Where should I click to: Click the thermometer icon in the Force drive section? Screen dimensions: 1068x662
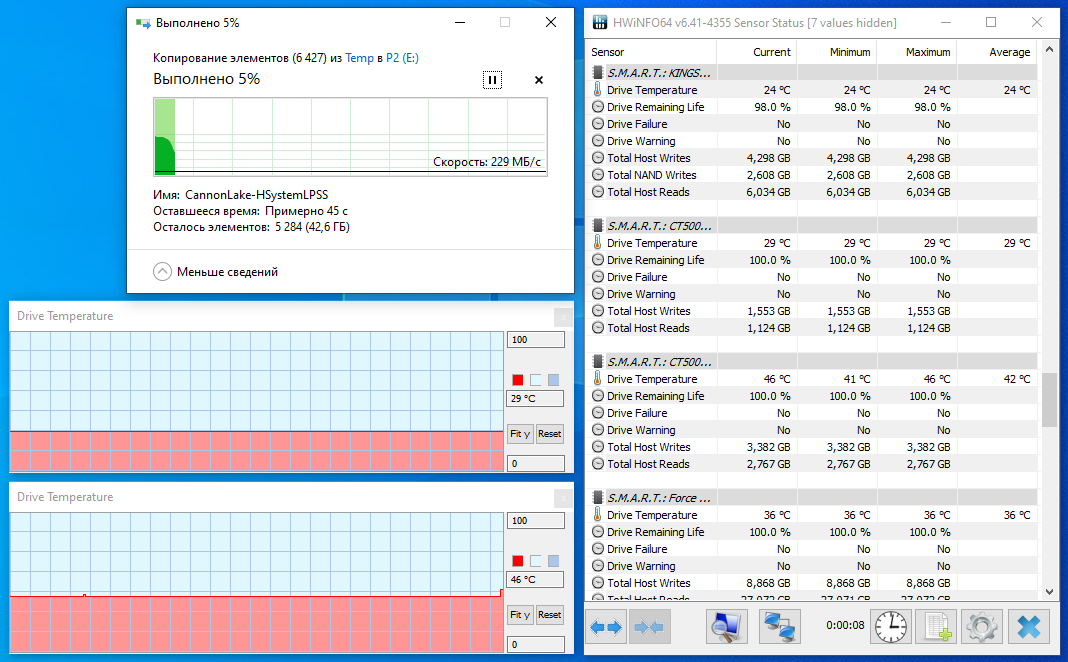click(x=596, y=515)
